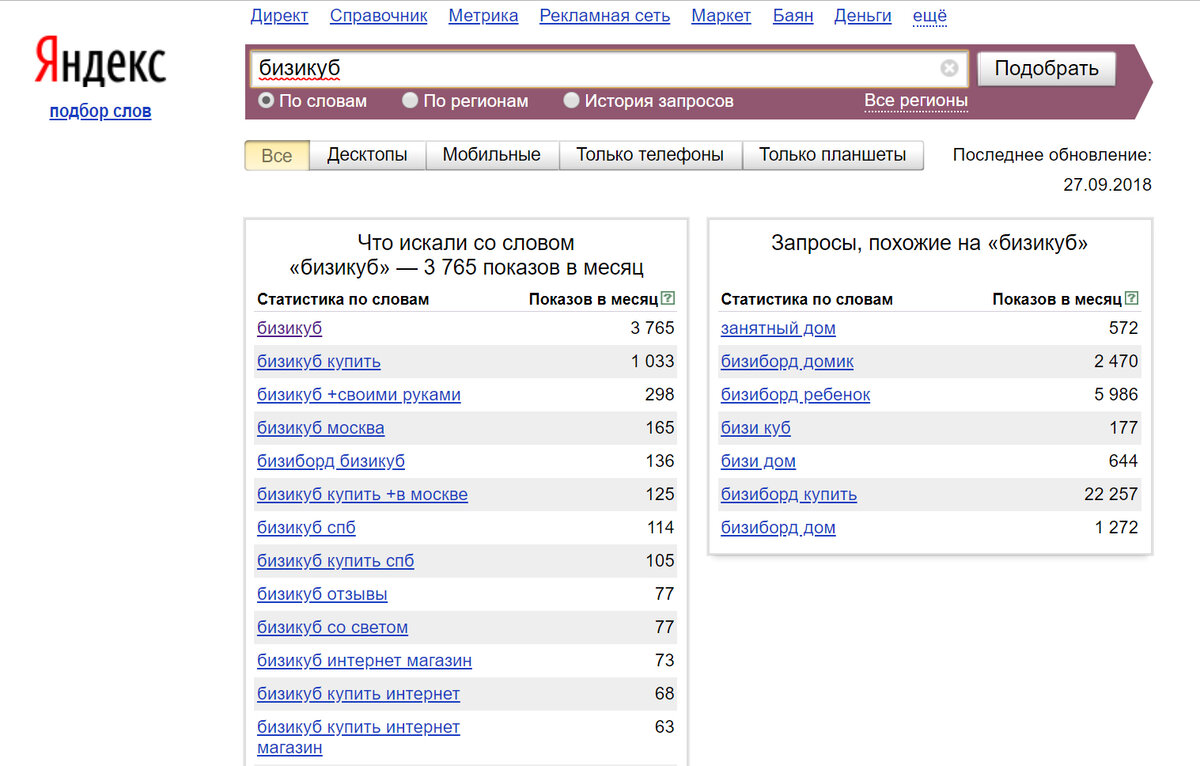
Task: Open 'Маркет' in top navigation
Action: coord(721,16)
